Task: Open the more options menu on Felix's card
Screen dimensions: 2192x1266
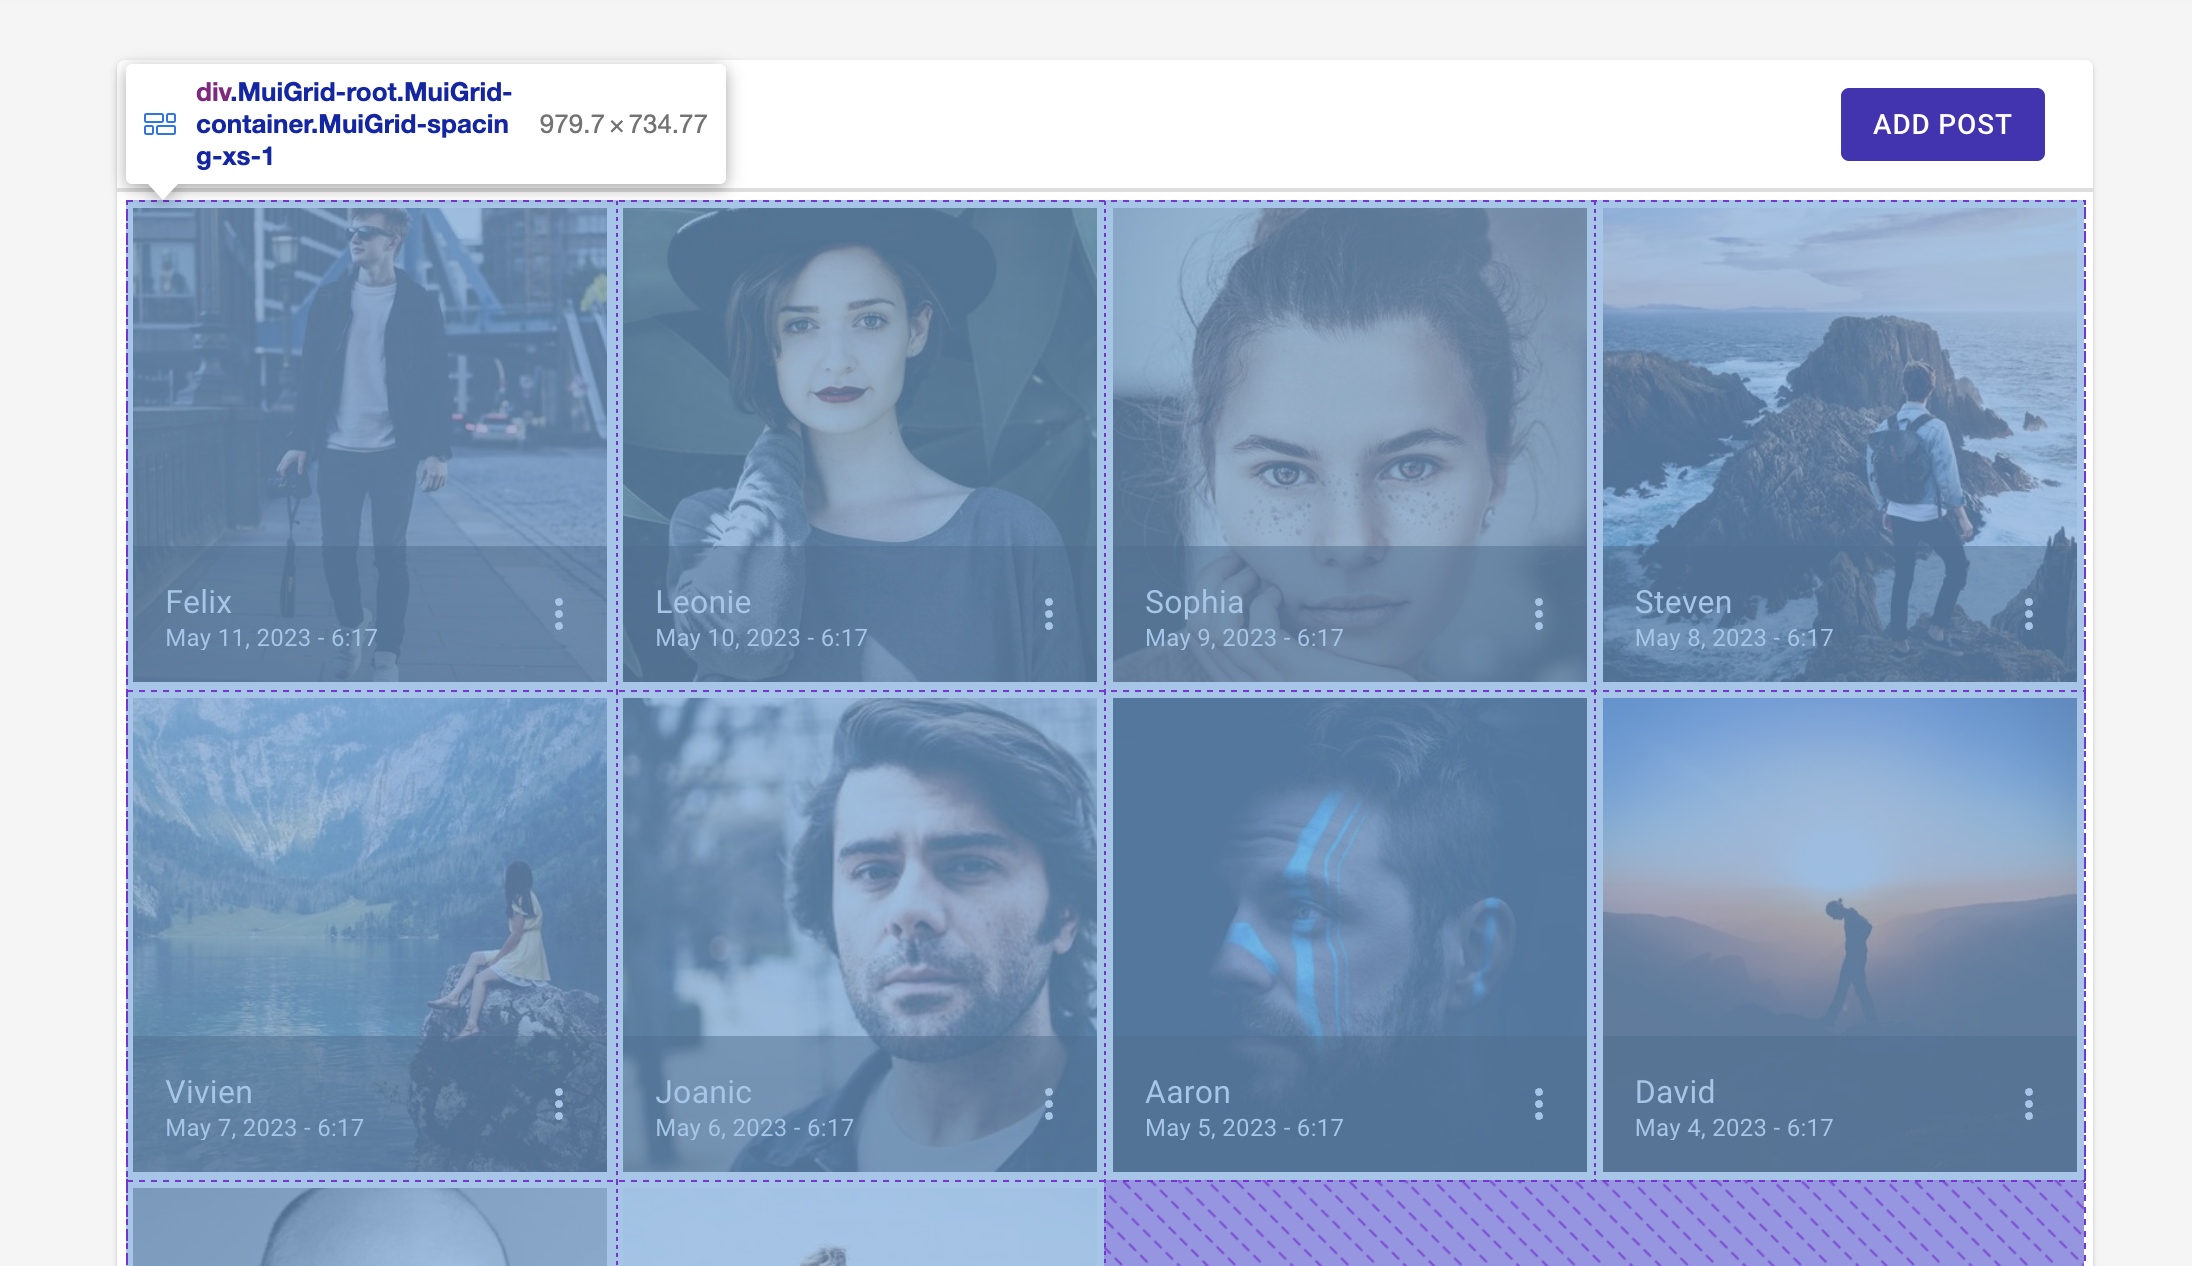Action: [559, 614]
